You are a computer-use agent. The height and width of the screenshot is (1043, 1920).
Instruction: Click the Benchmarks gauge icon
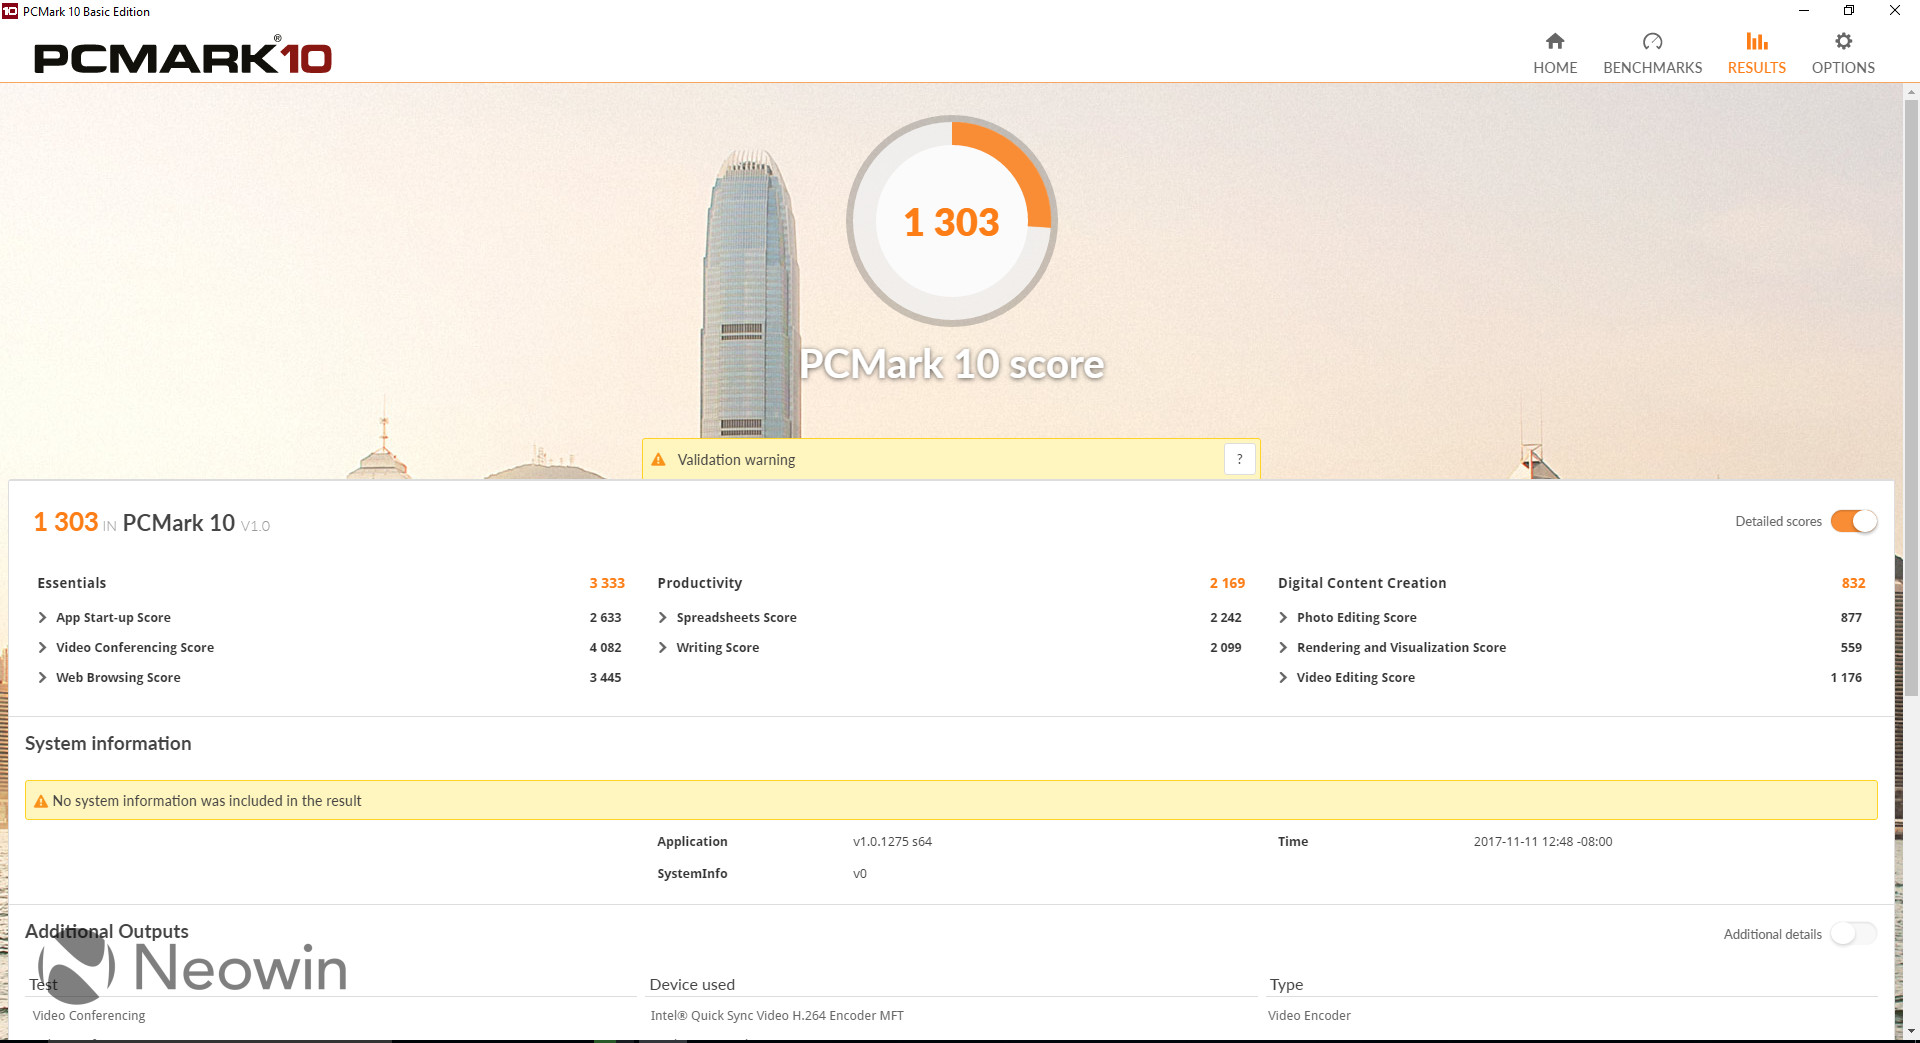click(x=1652, y=41)
